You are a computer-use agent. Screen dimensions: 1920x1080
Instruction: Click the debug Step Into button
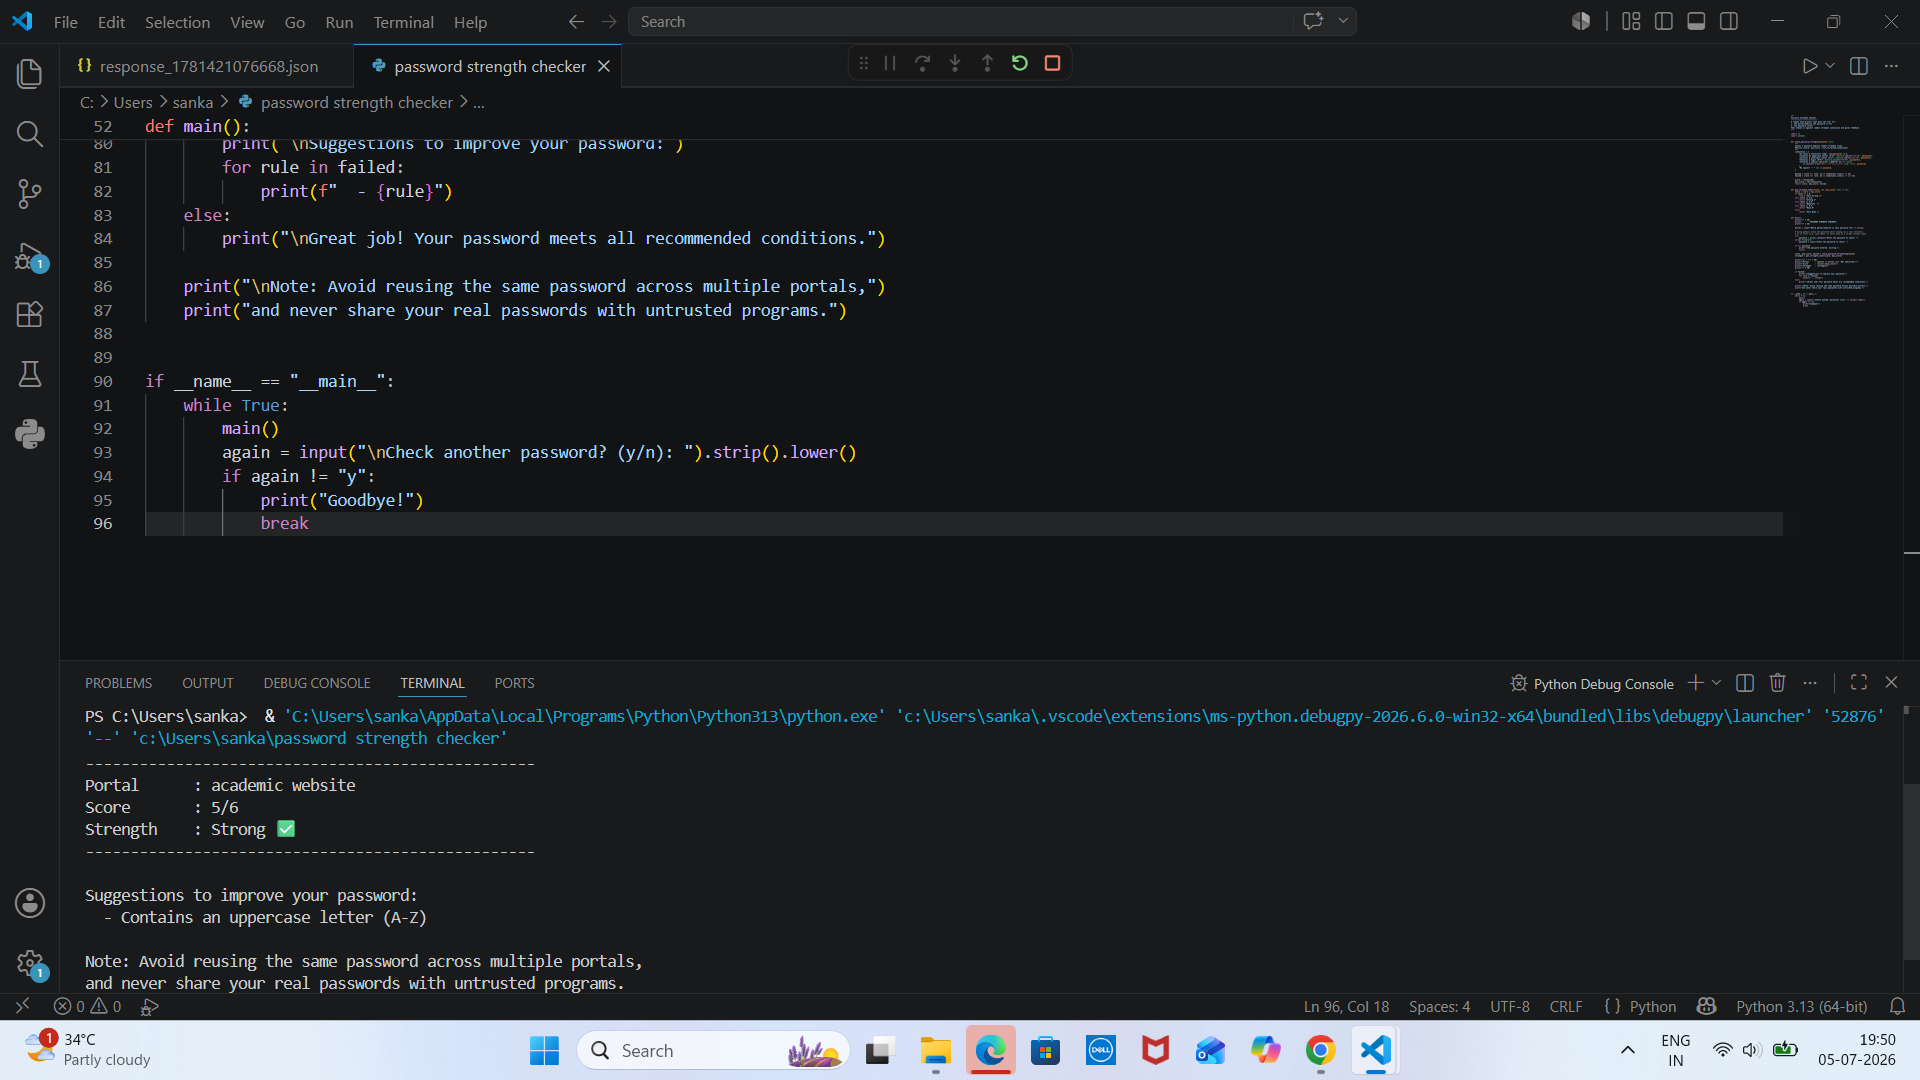[955, 63]
